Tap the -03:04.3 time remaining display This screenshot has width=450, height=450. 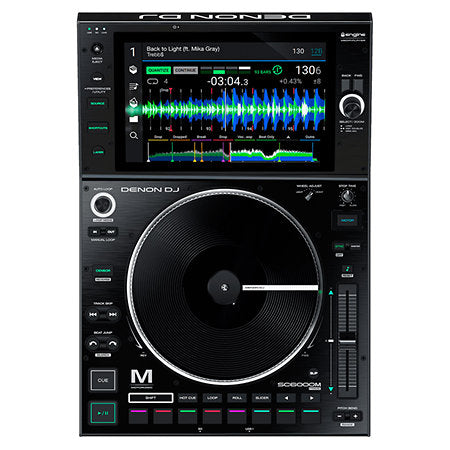[228, 81]
